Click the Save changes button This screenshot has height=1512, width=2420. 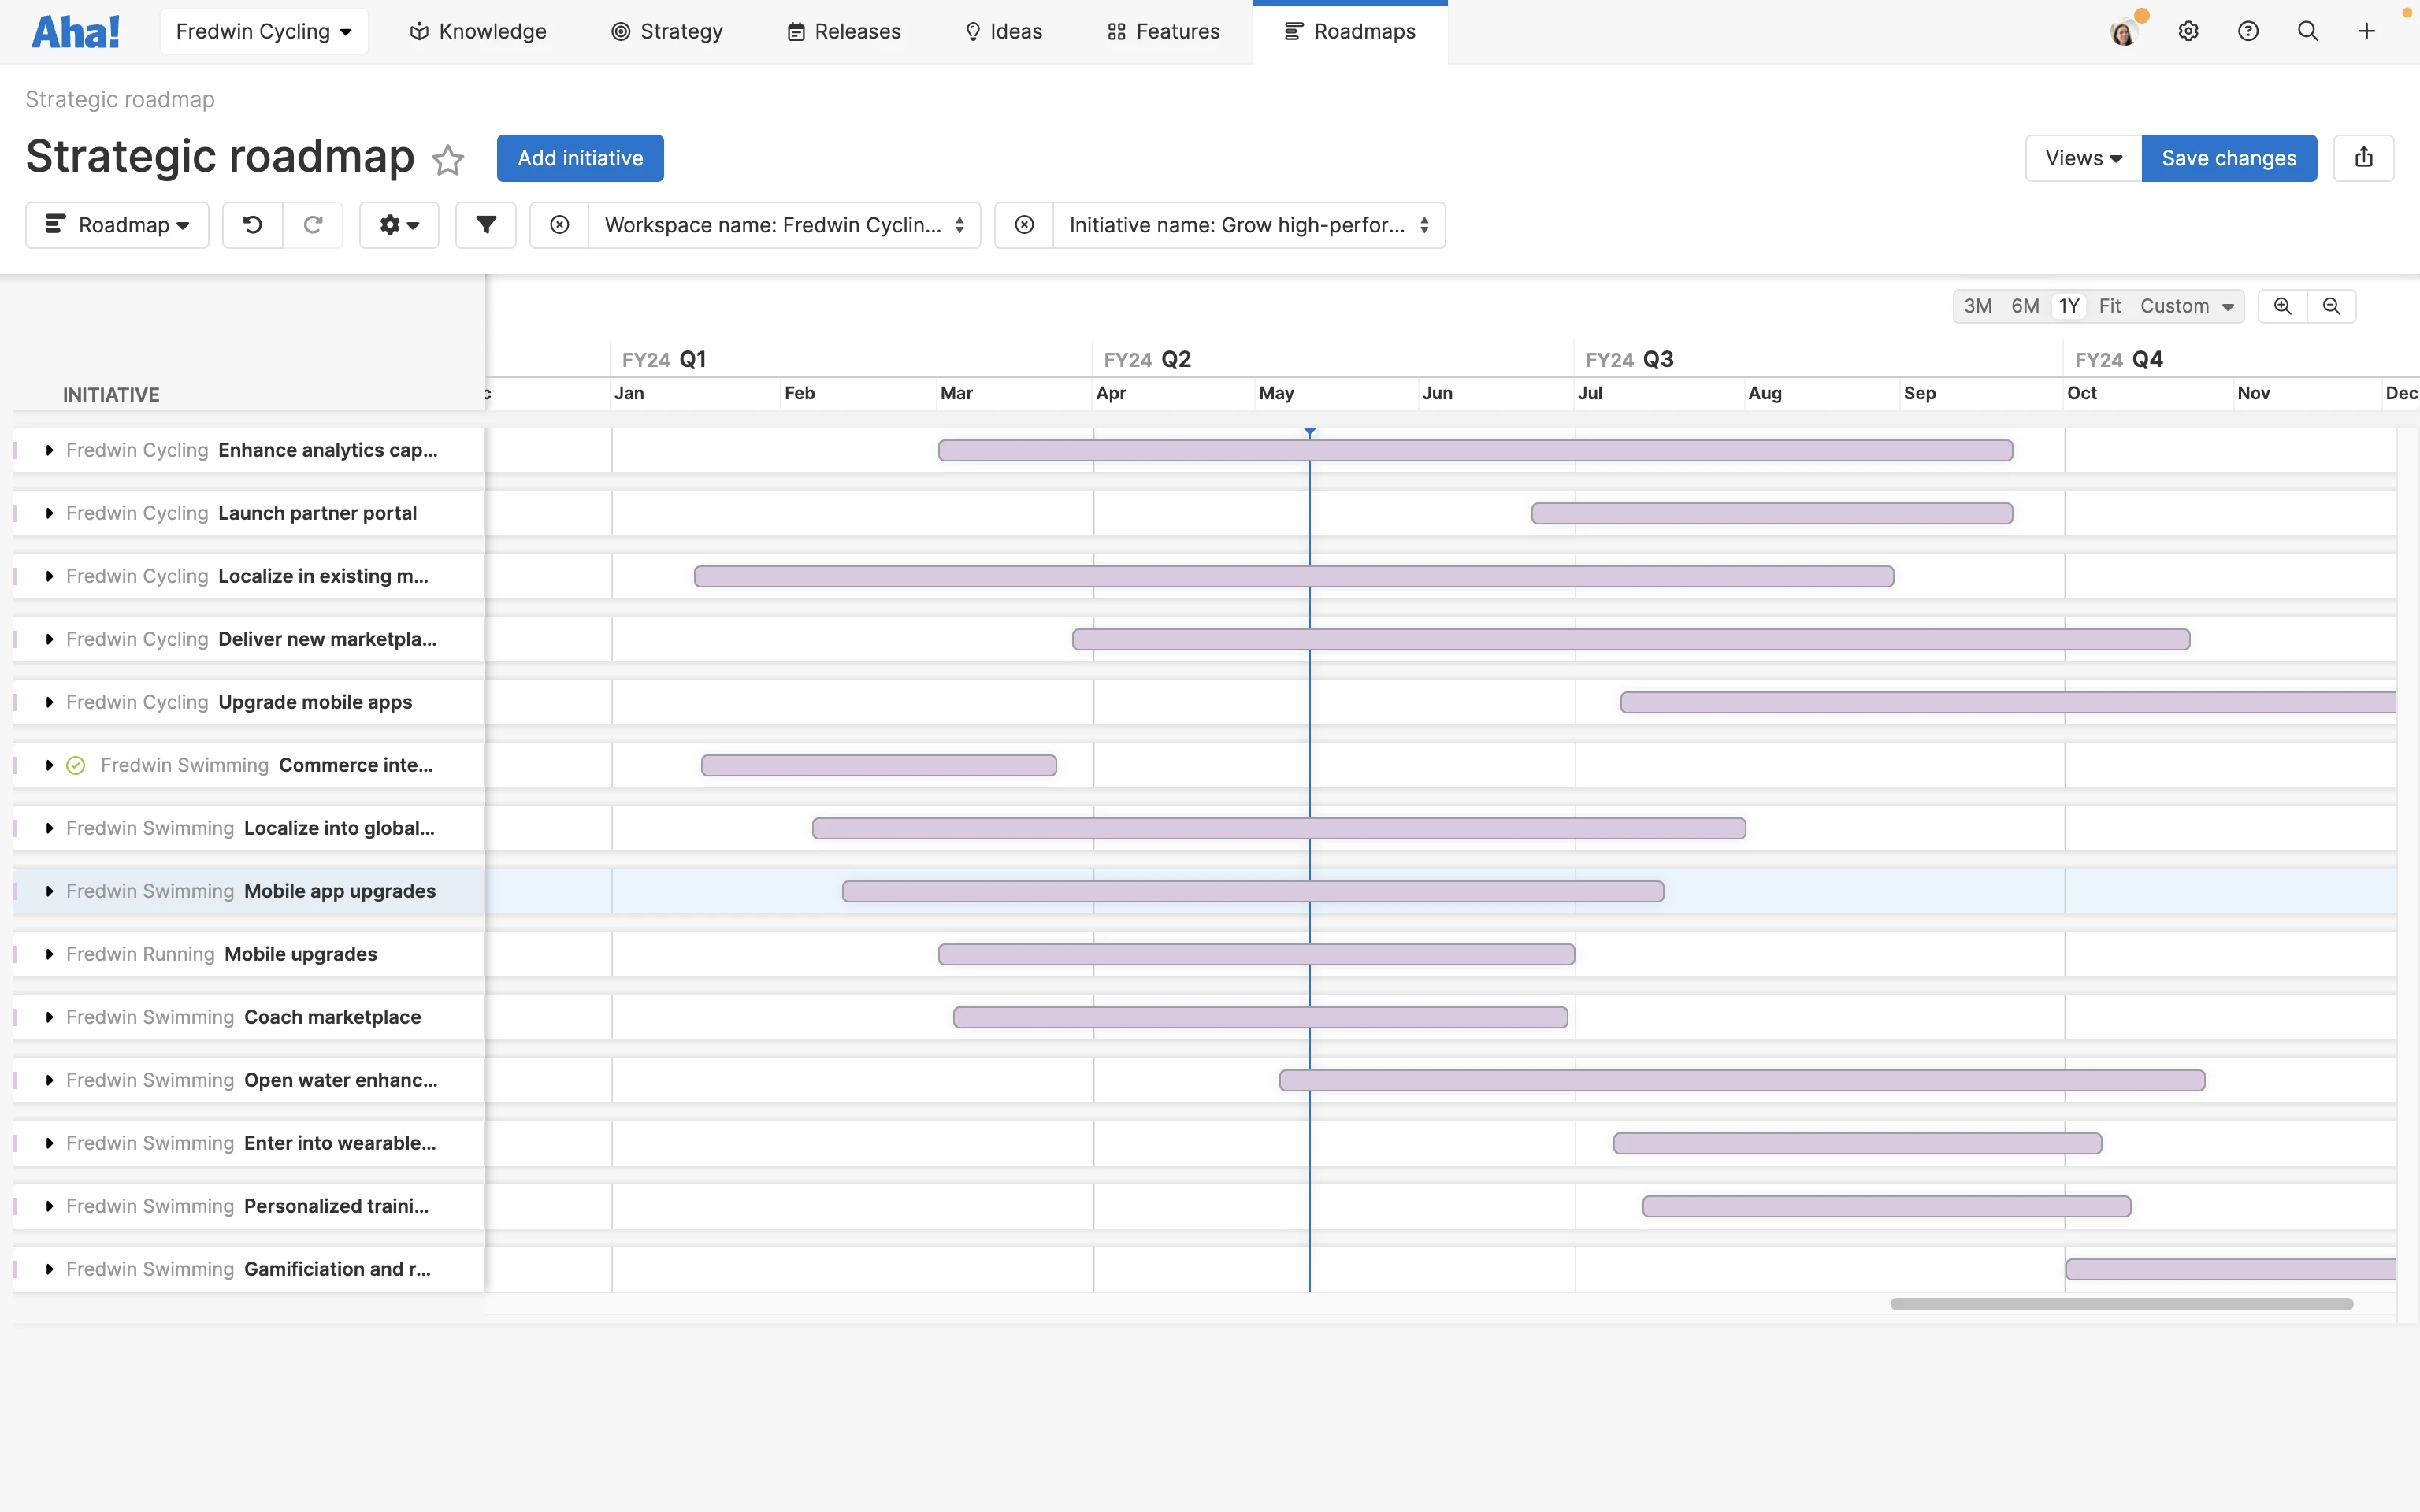coord(2228,158)
